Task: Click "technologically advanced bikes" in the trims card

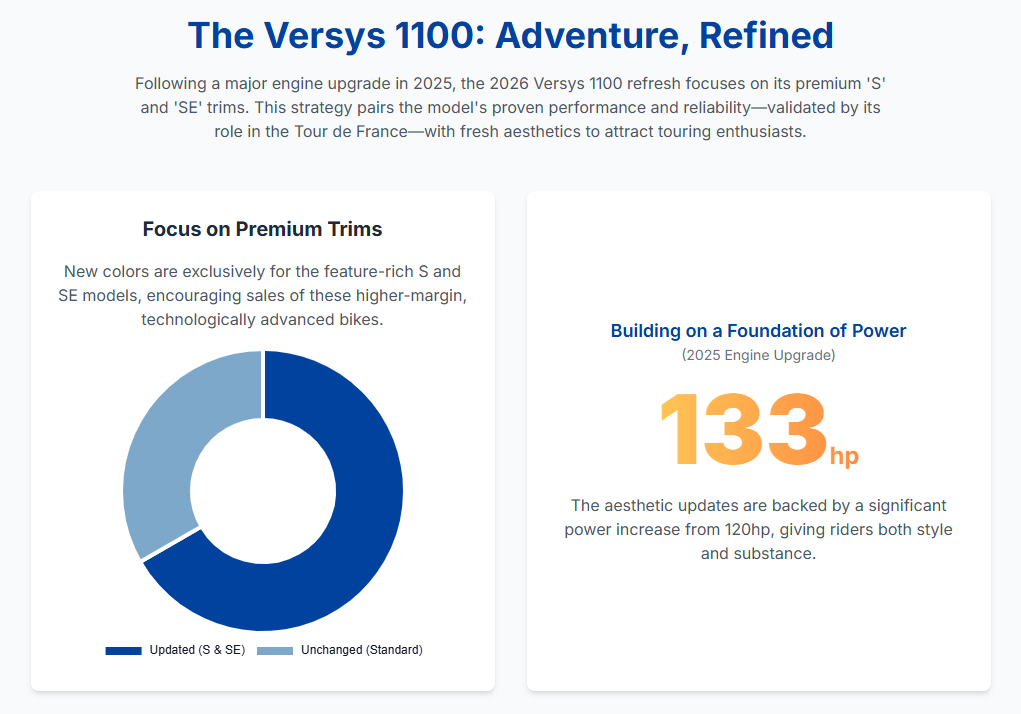Action: [262, 320]
